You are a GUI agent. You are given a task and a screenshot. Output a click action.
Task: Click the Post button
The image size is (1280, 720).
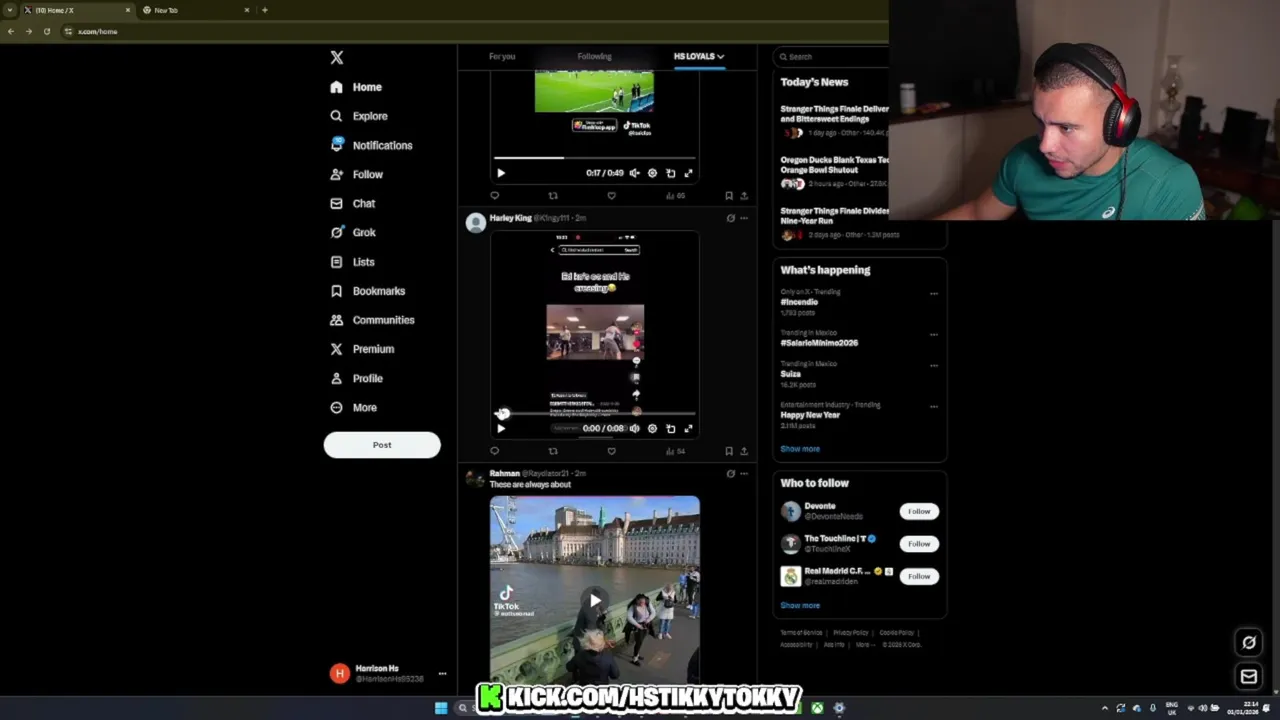tap(382, 445)
